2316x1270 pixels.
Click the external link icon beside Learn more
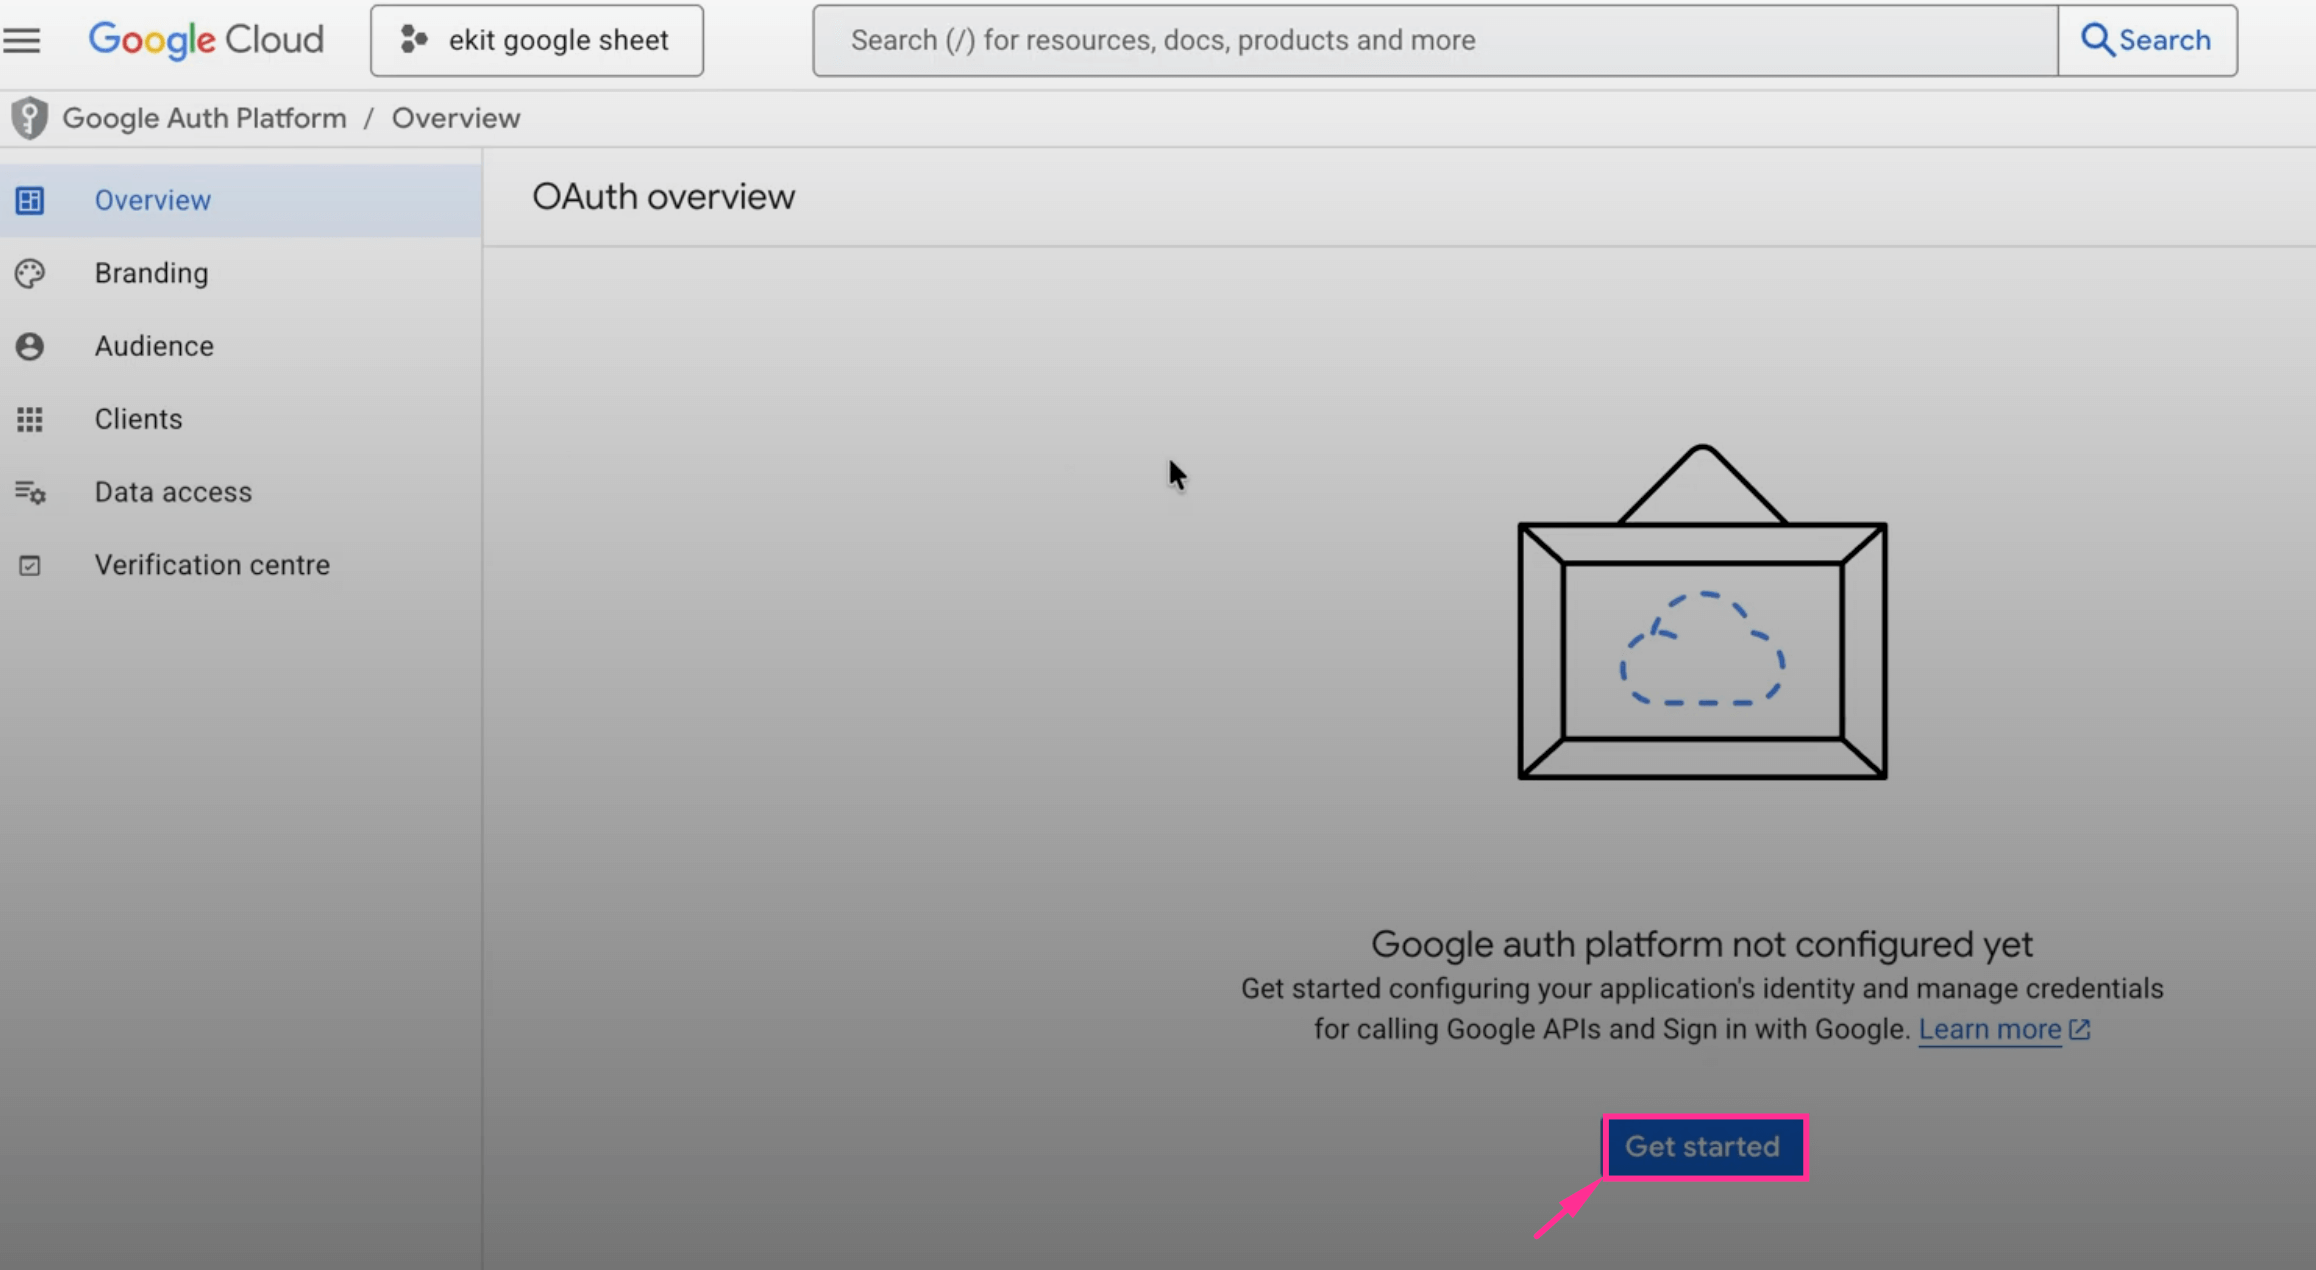[2080, 1029]
